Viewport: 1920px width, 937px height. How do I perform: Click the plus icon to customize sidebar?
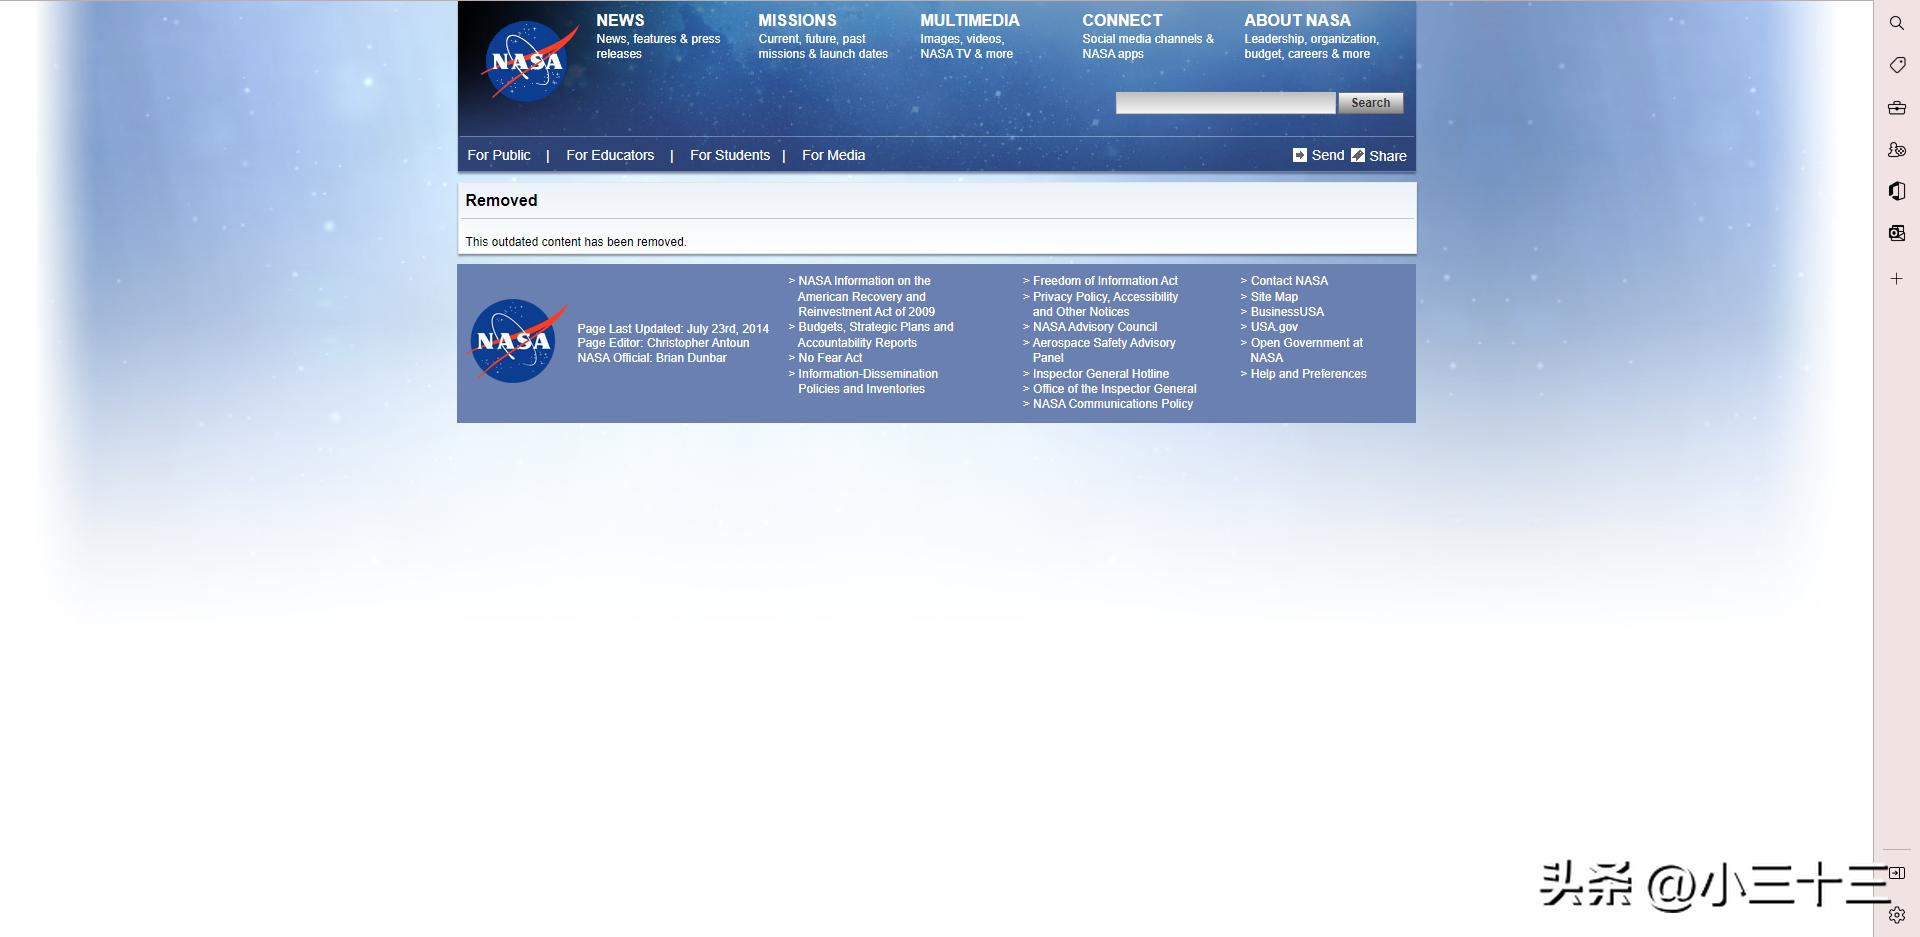click(x=1896, y=279)
